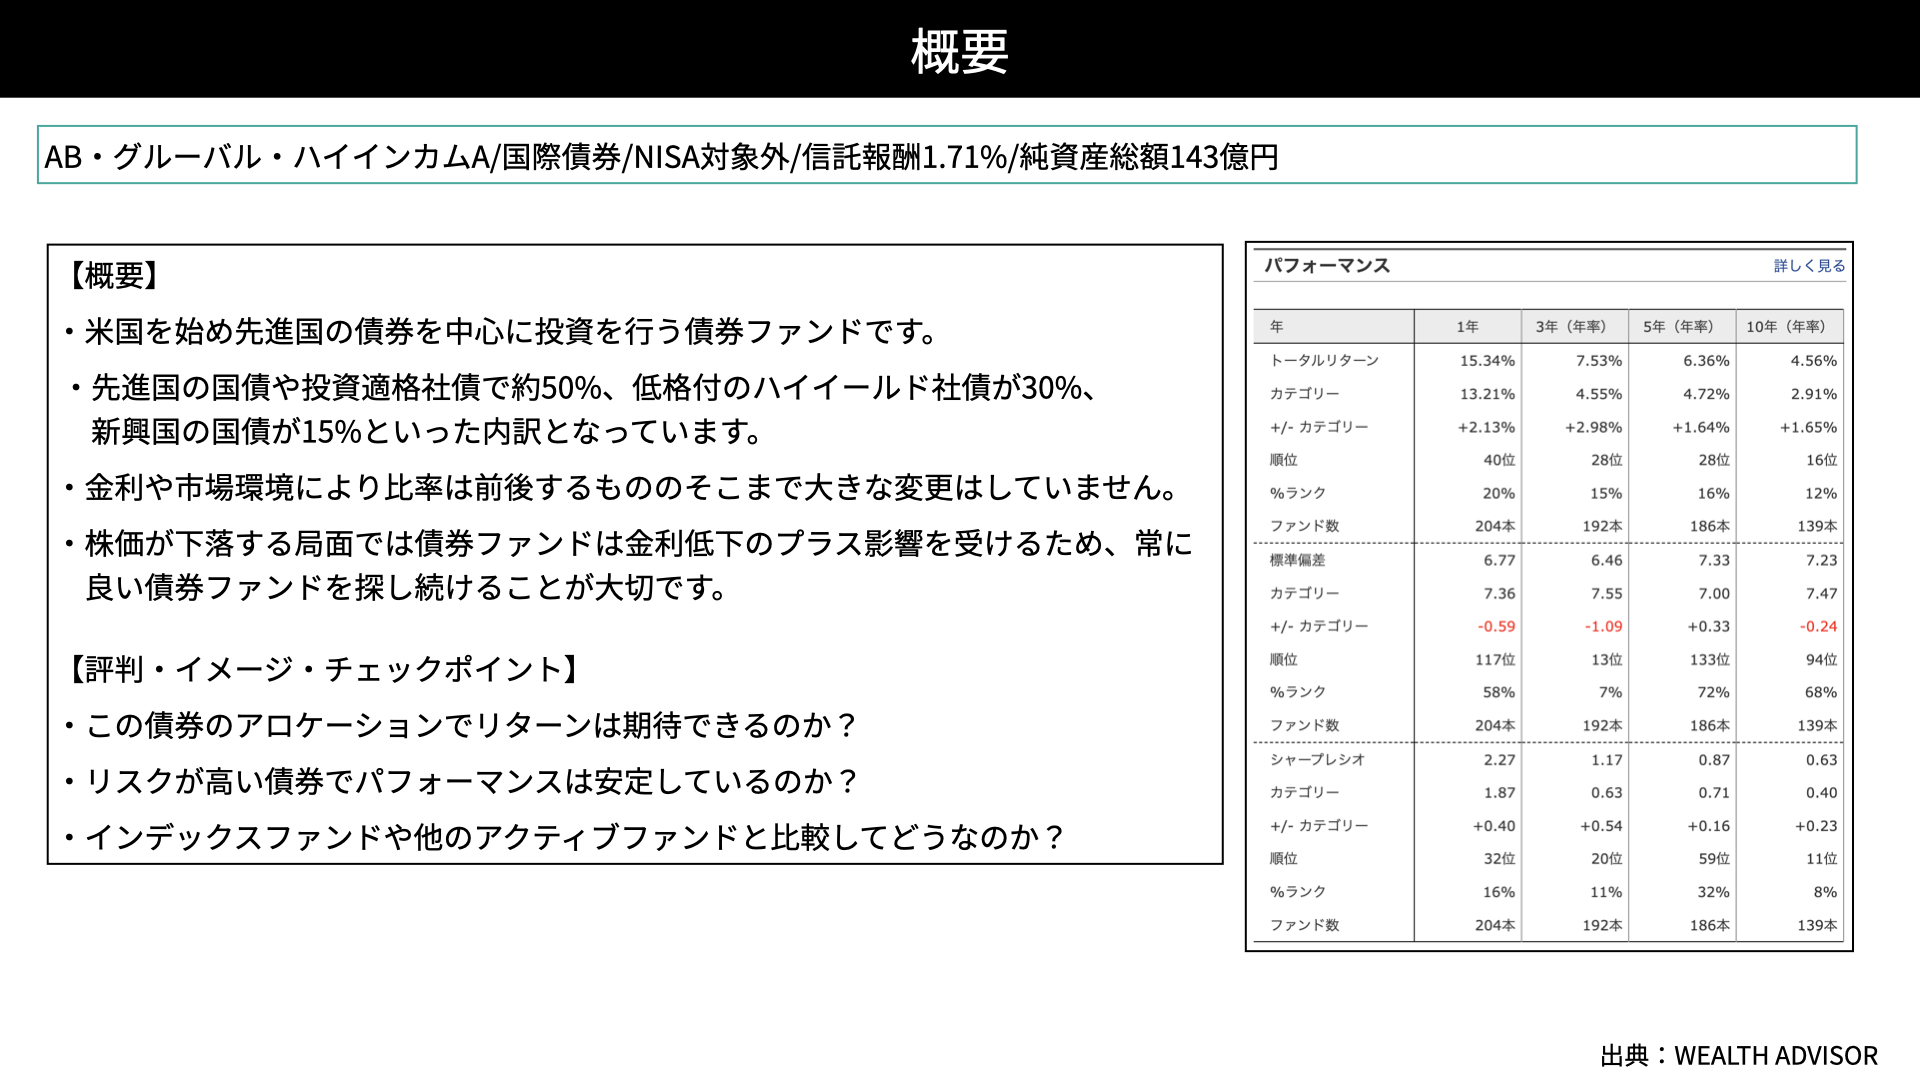1920x1080 pixels.
Task: Click the 11位 ten-year Sharpe rank
Action: (1822, 859)
